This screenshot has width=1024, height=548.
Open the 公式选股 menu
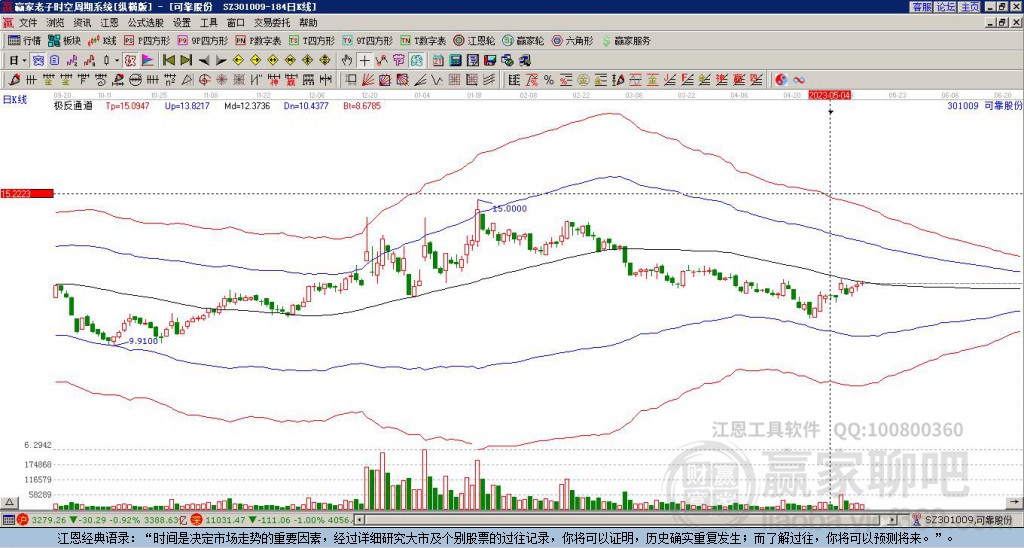click(x=146, y=23)
